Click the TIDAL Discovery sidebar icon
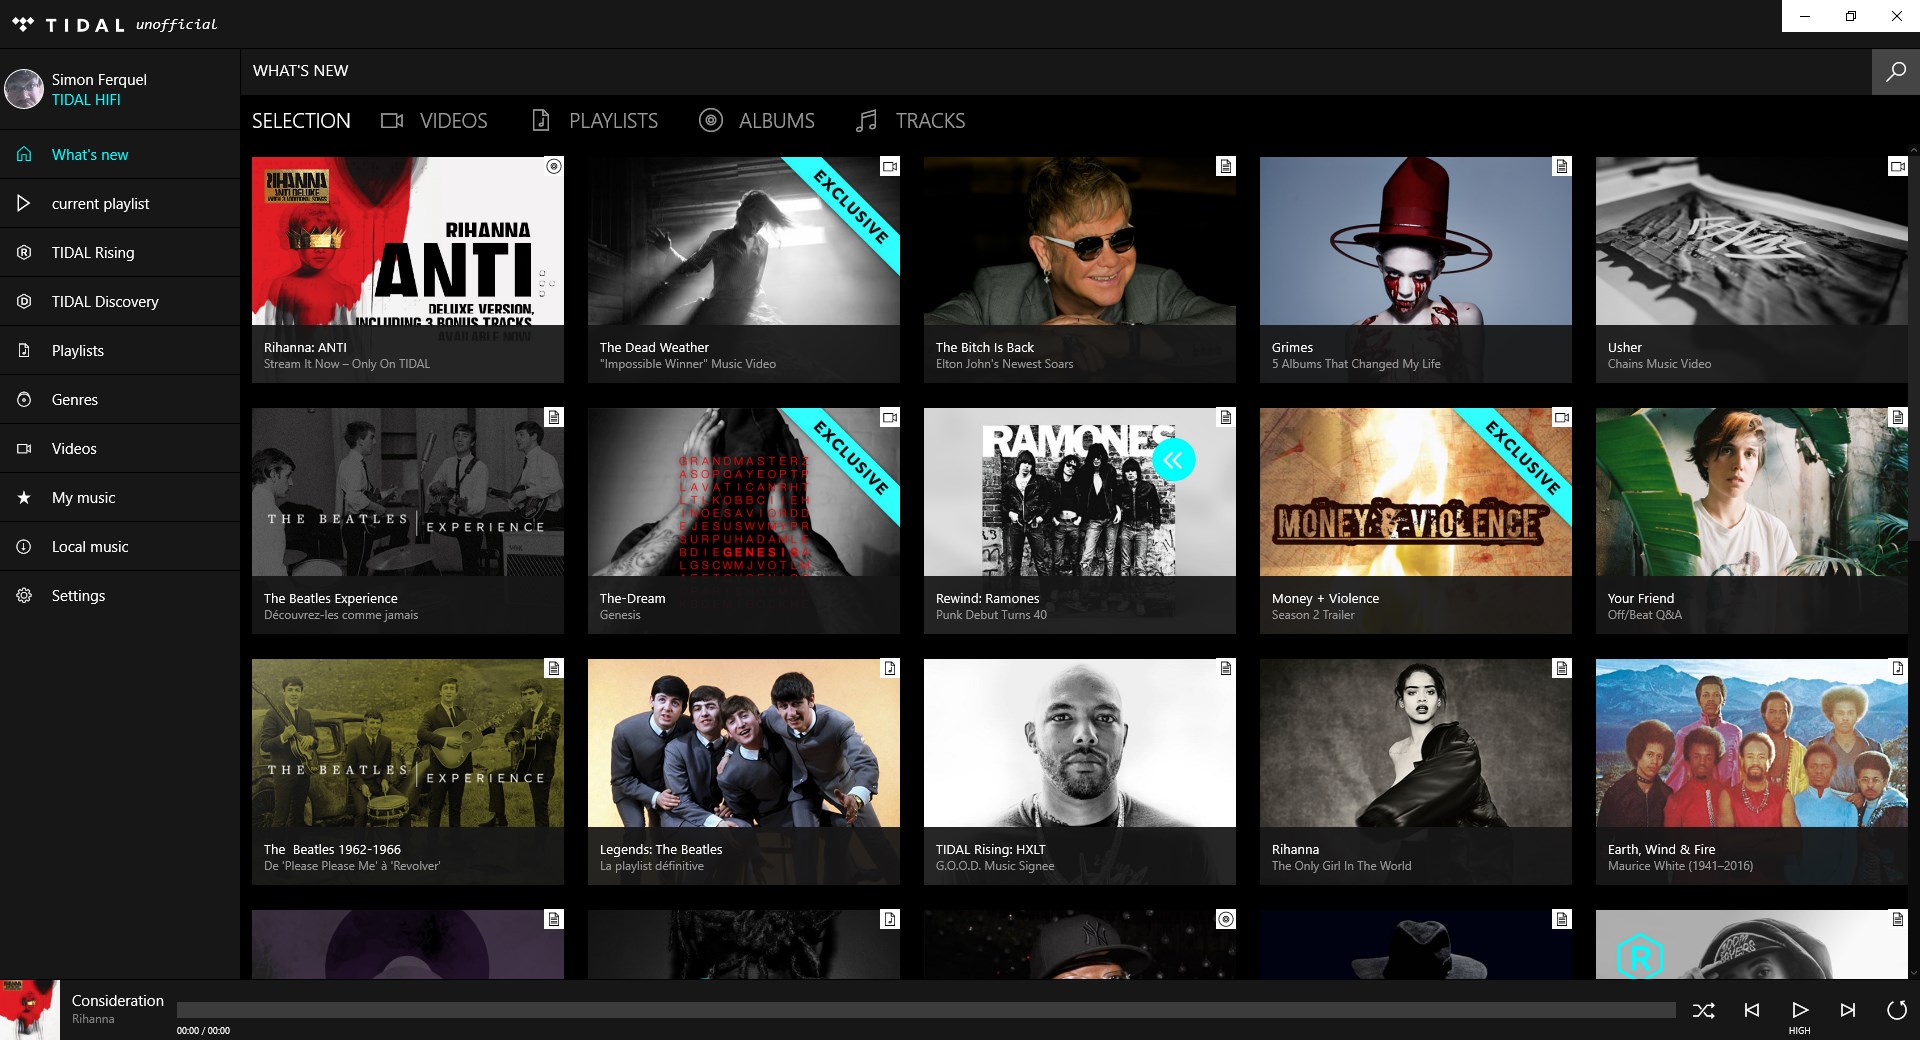This screenshot has width=1920, height=1040. tap(24, 301)
